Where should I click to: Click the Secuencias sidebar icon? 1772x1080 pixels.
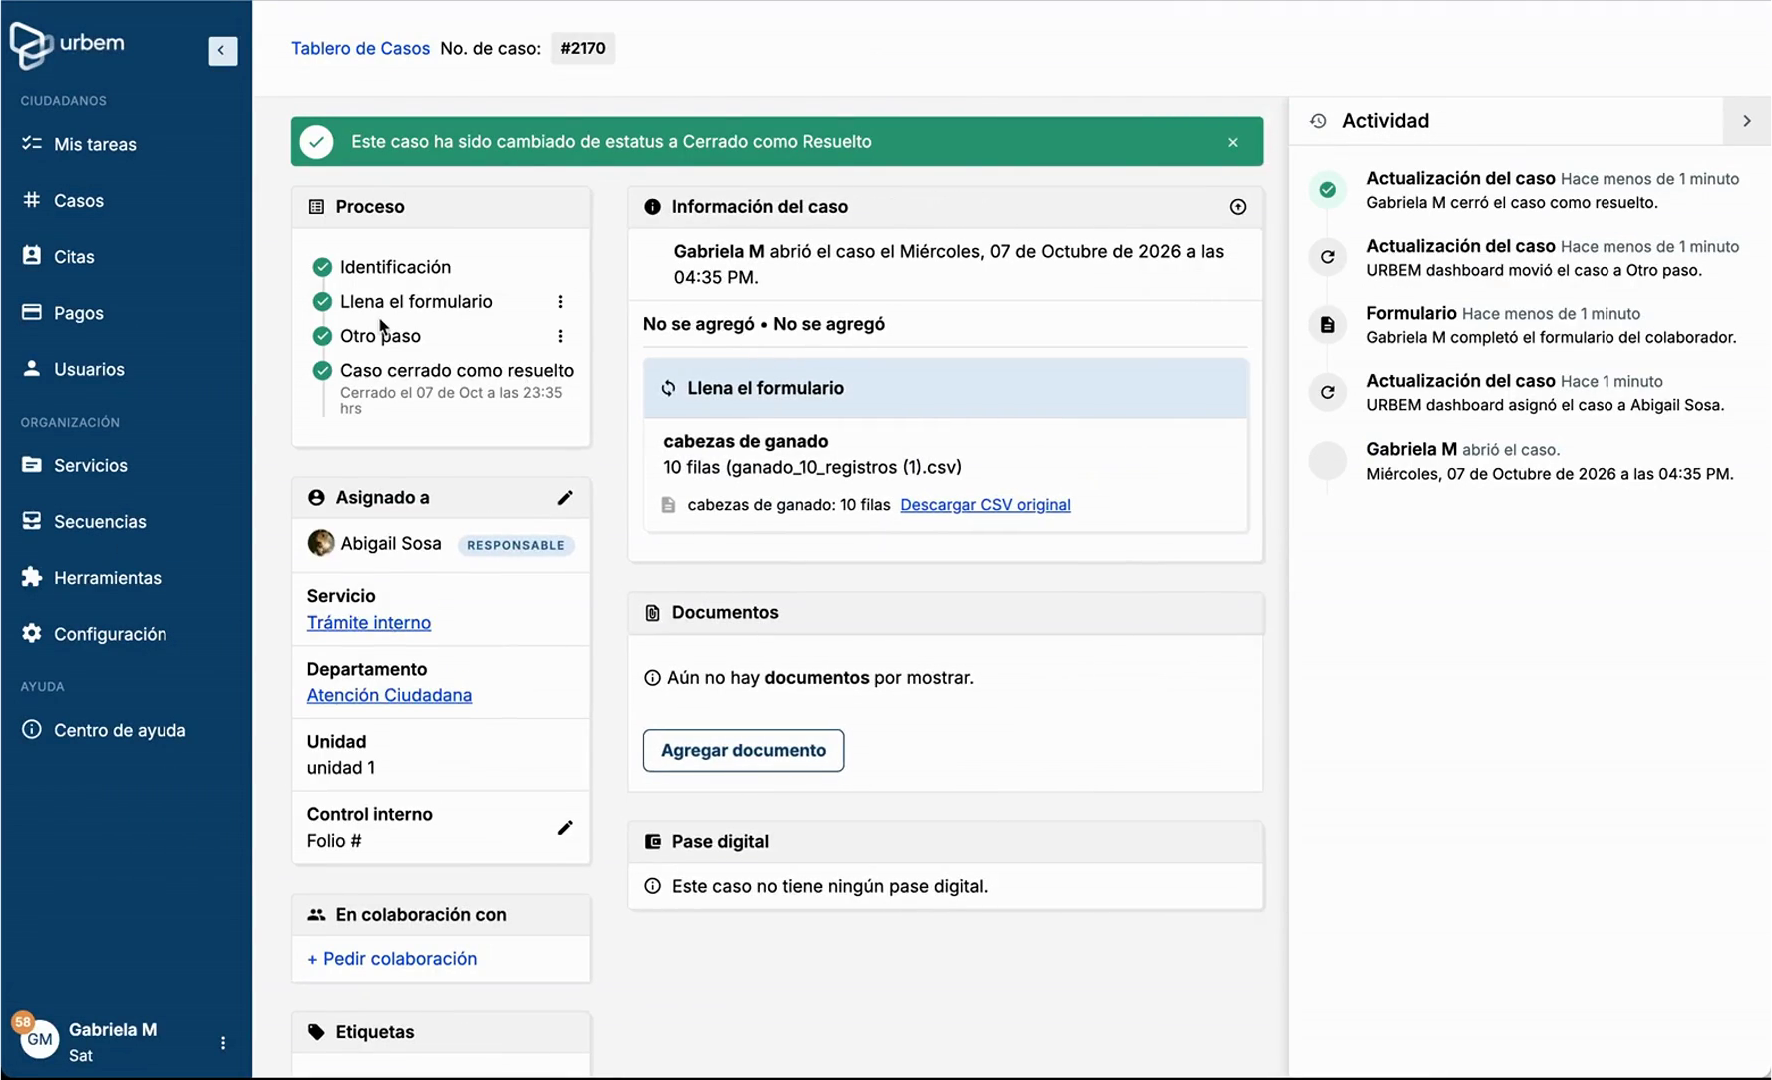(32, 521)
